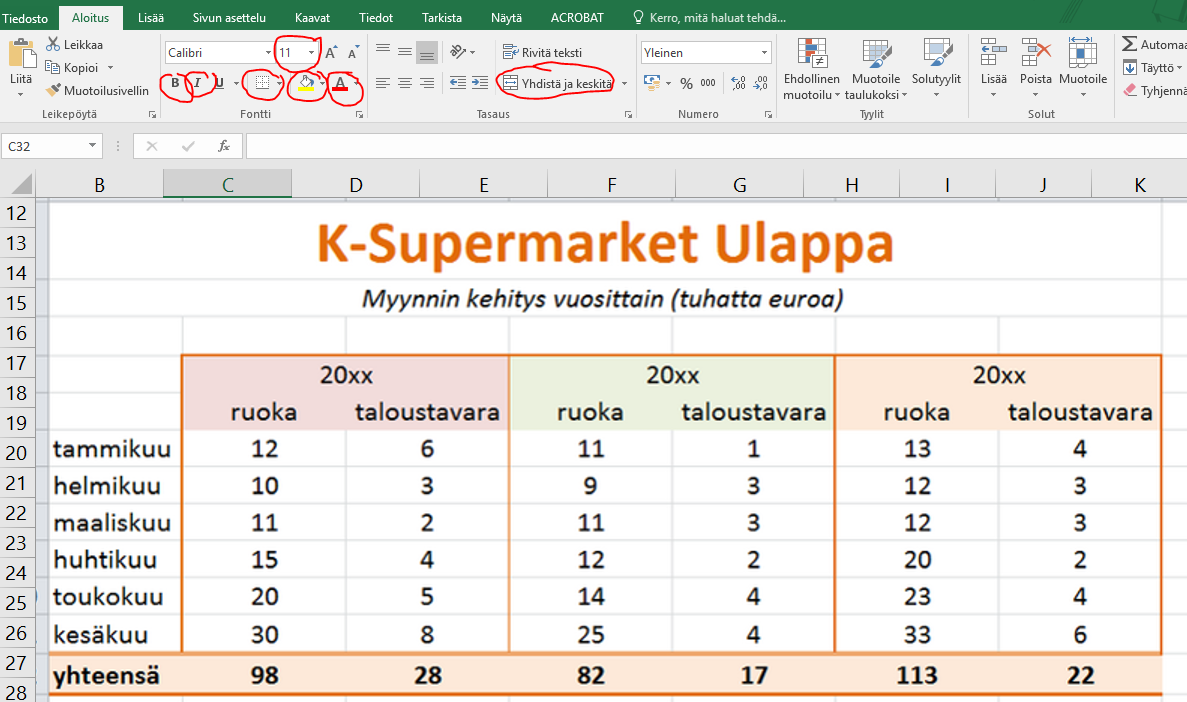Open the Numero dialog launcher
Screen dimensions: 1187x702
[x=768, y=114]
